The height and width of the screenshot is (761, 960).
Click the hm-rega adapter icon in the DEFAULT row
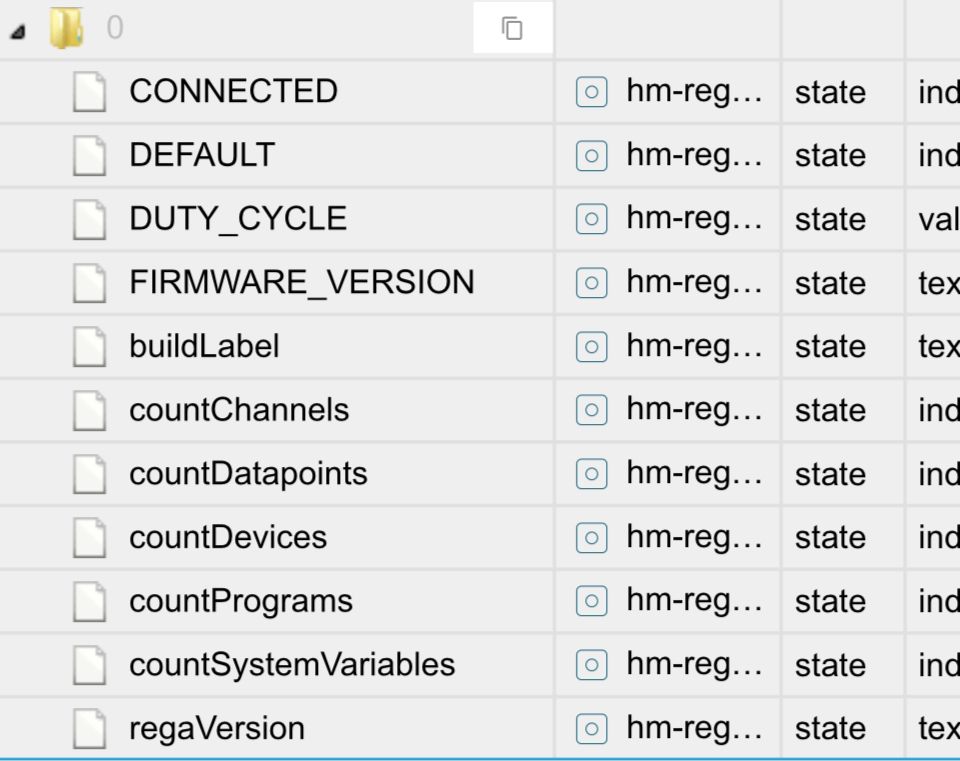pos(591,156)
